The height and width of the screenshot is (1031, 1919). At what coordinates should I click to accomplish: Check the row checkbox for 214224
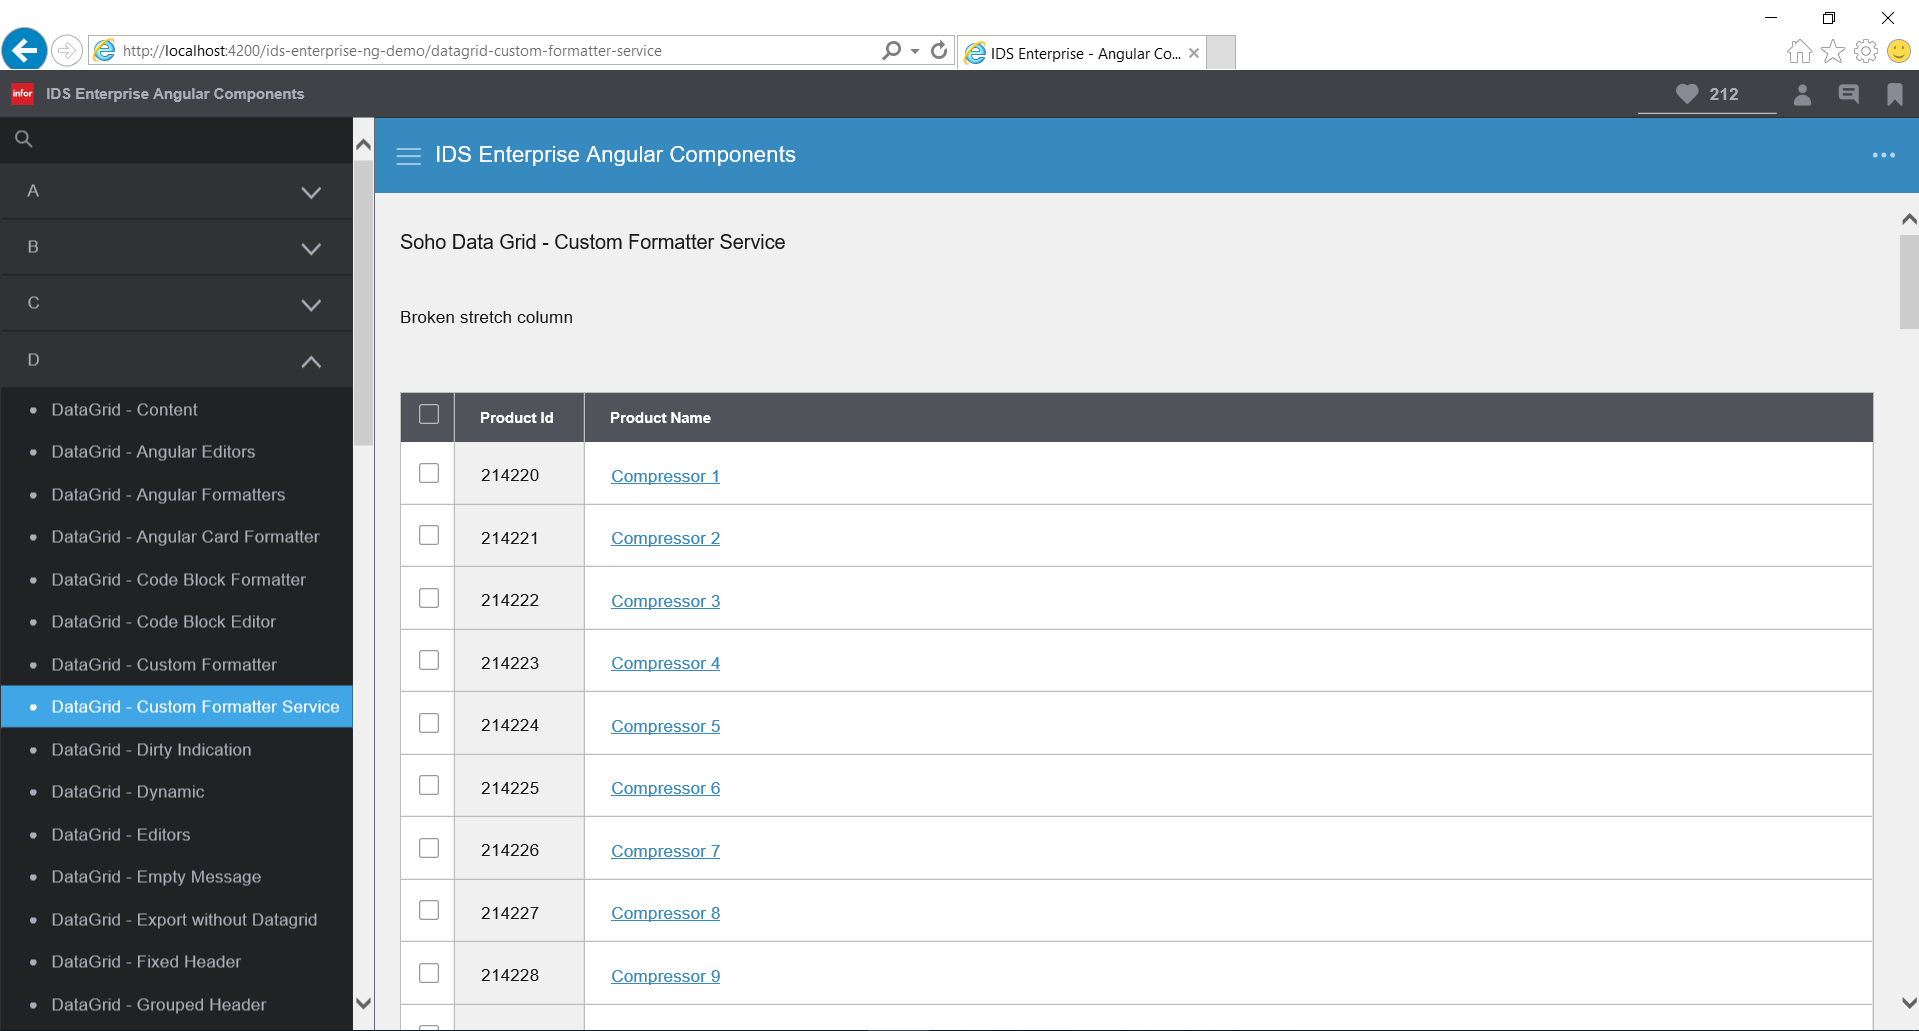(429, 723)
